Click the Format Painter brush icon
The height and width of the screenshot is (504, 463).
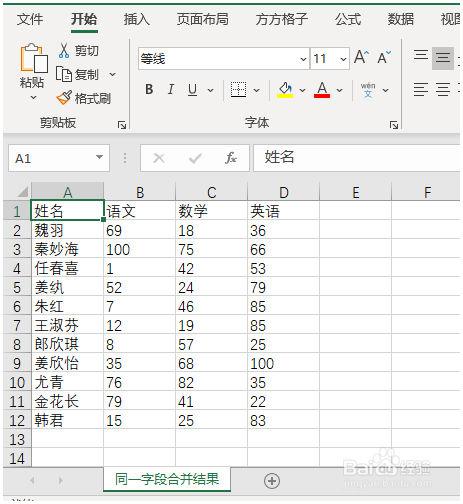click(63, 98)
